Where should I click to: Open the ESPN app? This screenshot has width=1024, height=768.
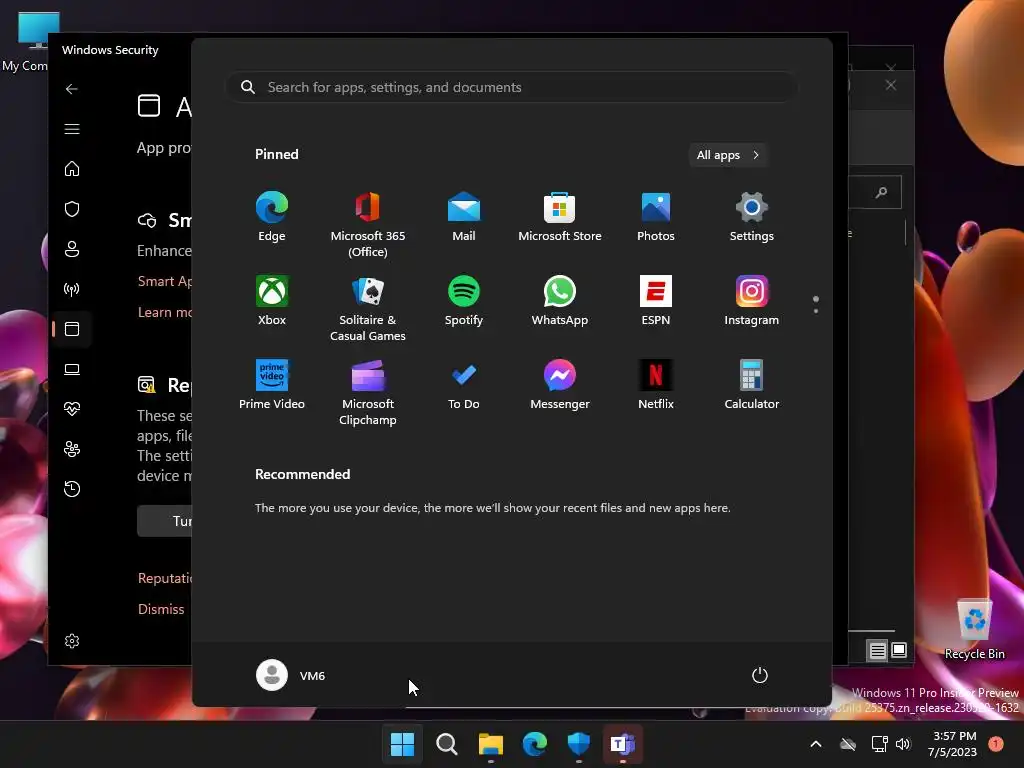(656, 300)
